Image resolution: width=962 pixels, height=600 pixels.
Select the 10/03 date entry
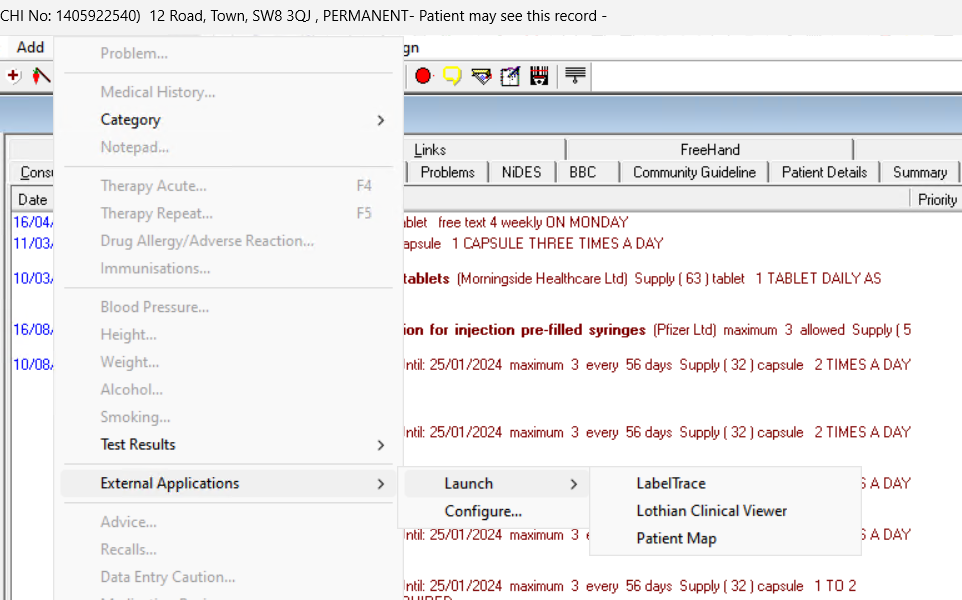[x=33, y=279]
